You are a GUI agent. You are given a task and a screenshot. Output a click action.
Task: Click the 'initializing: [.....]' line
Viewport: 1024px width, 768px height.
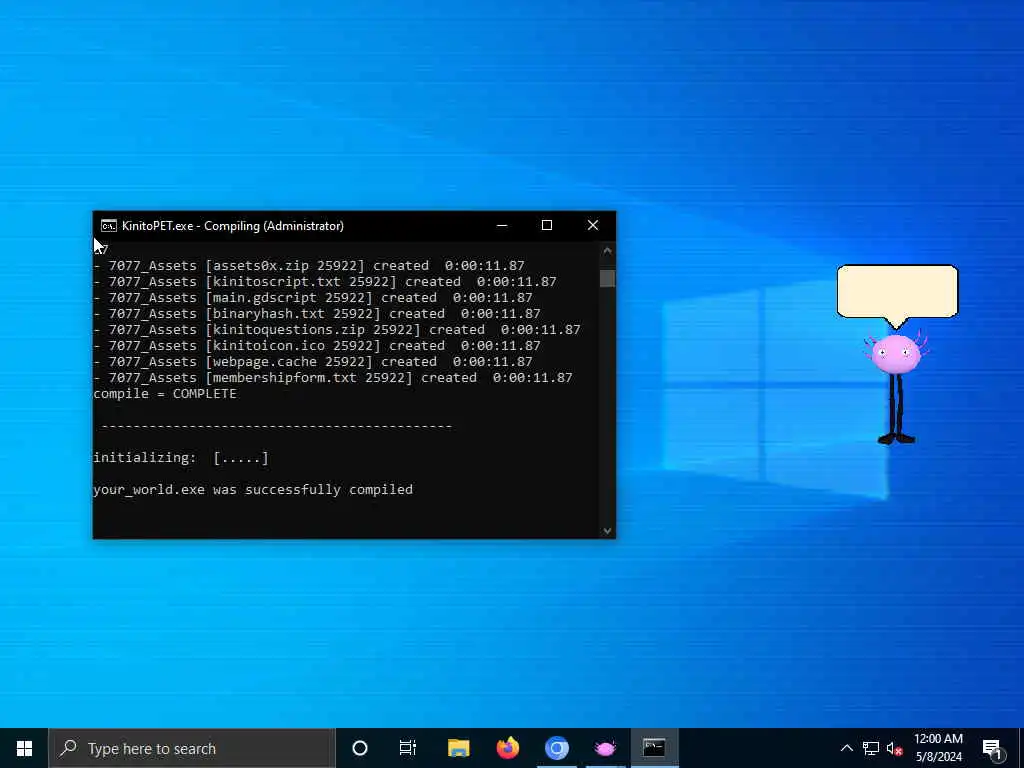pos(181,458)
